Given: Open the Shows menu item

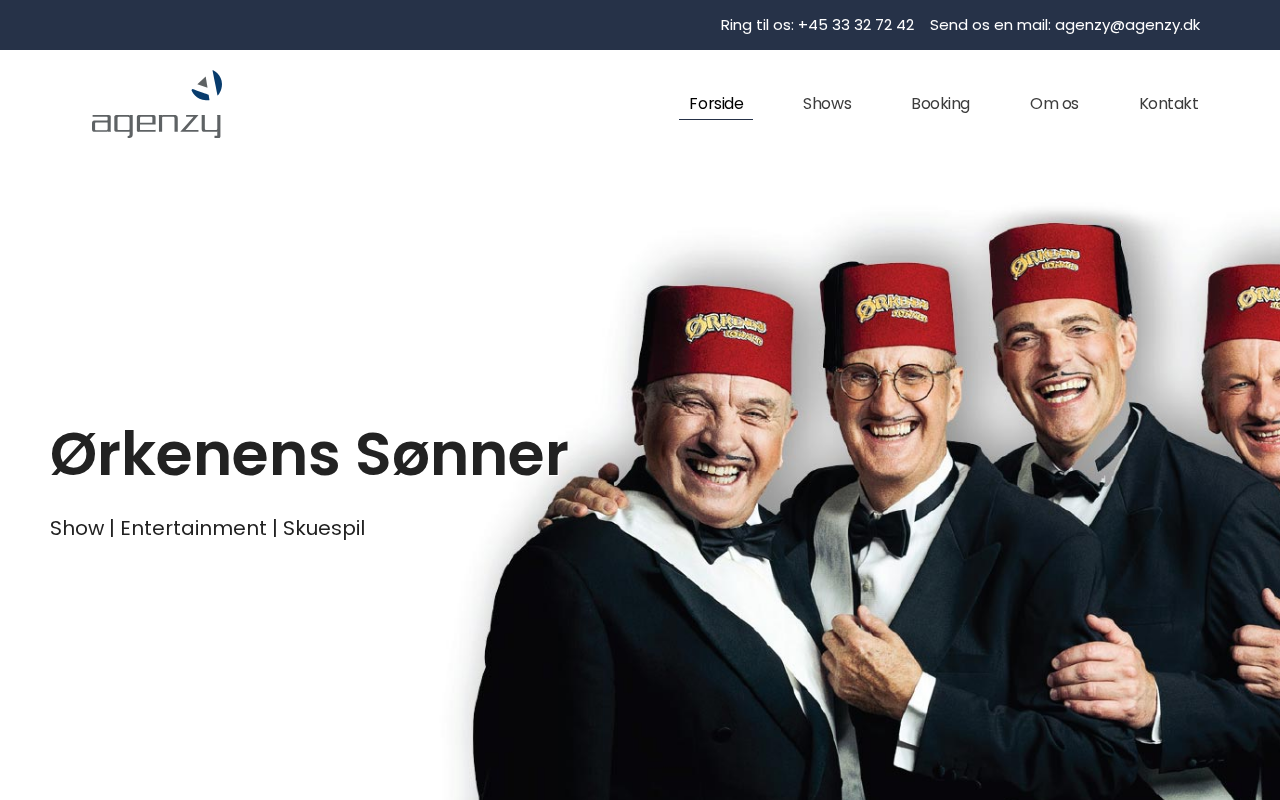Looking at the screenshot, I should click(x=827, y=104).
